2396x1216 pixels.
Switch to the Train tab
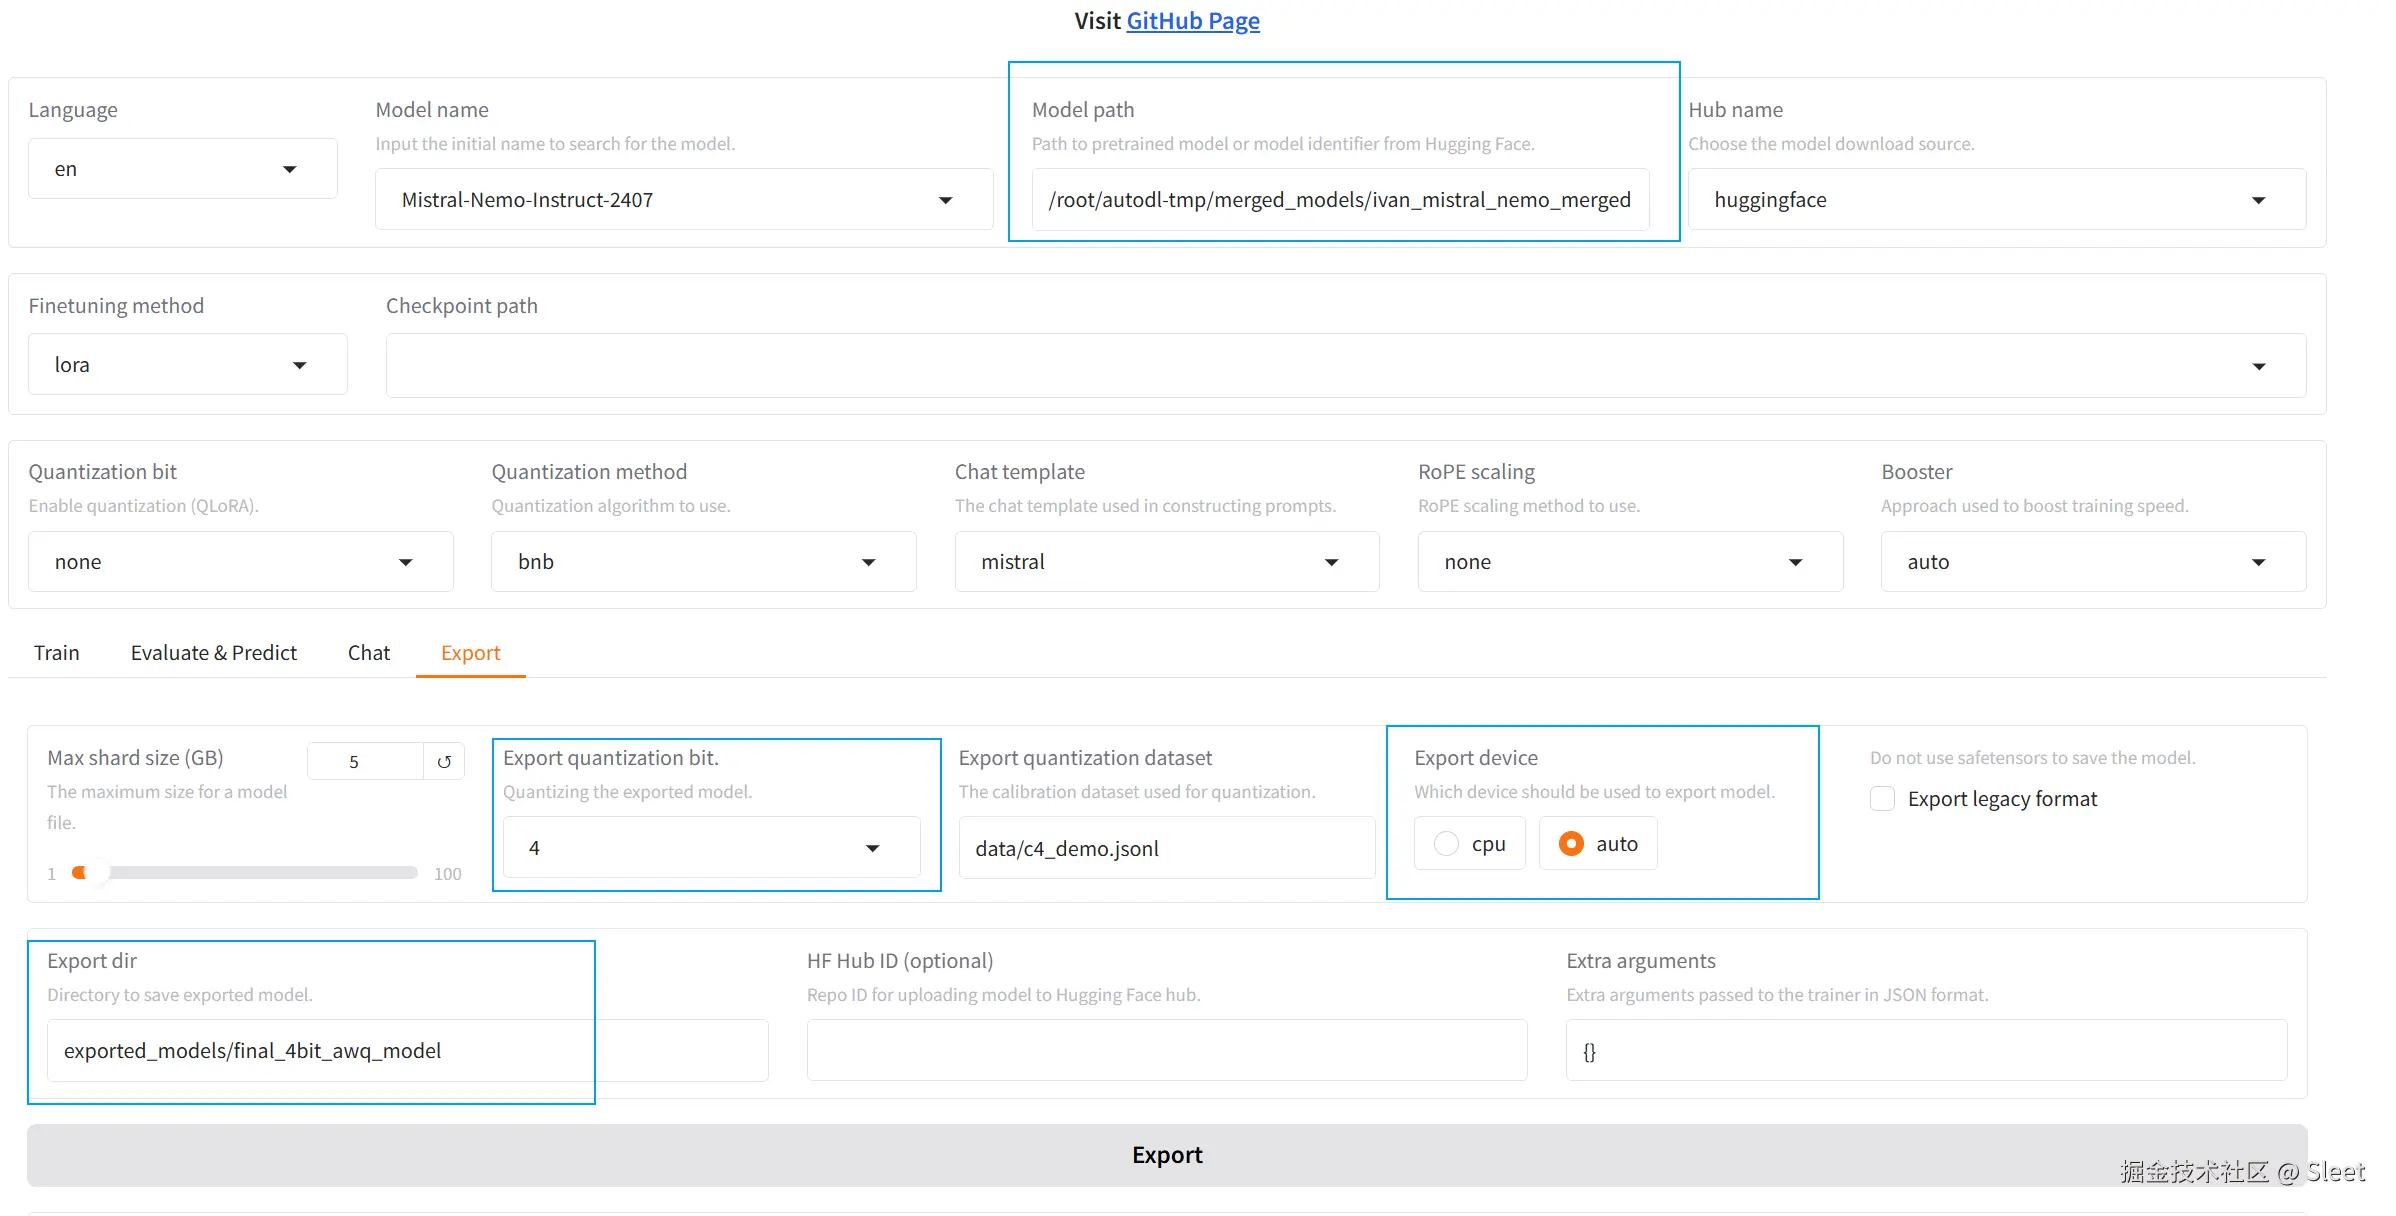[x=57, y=653]
